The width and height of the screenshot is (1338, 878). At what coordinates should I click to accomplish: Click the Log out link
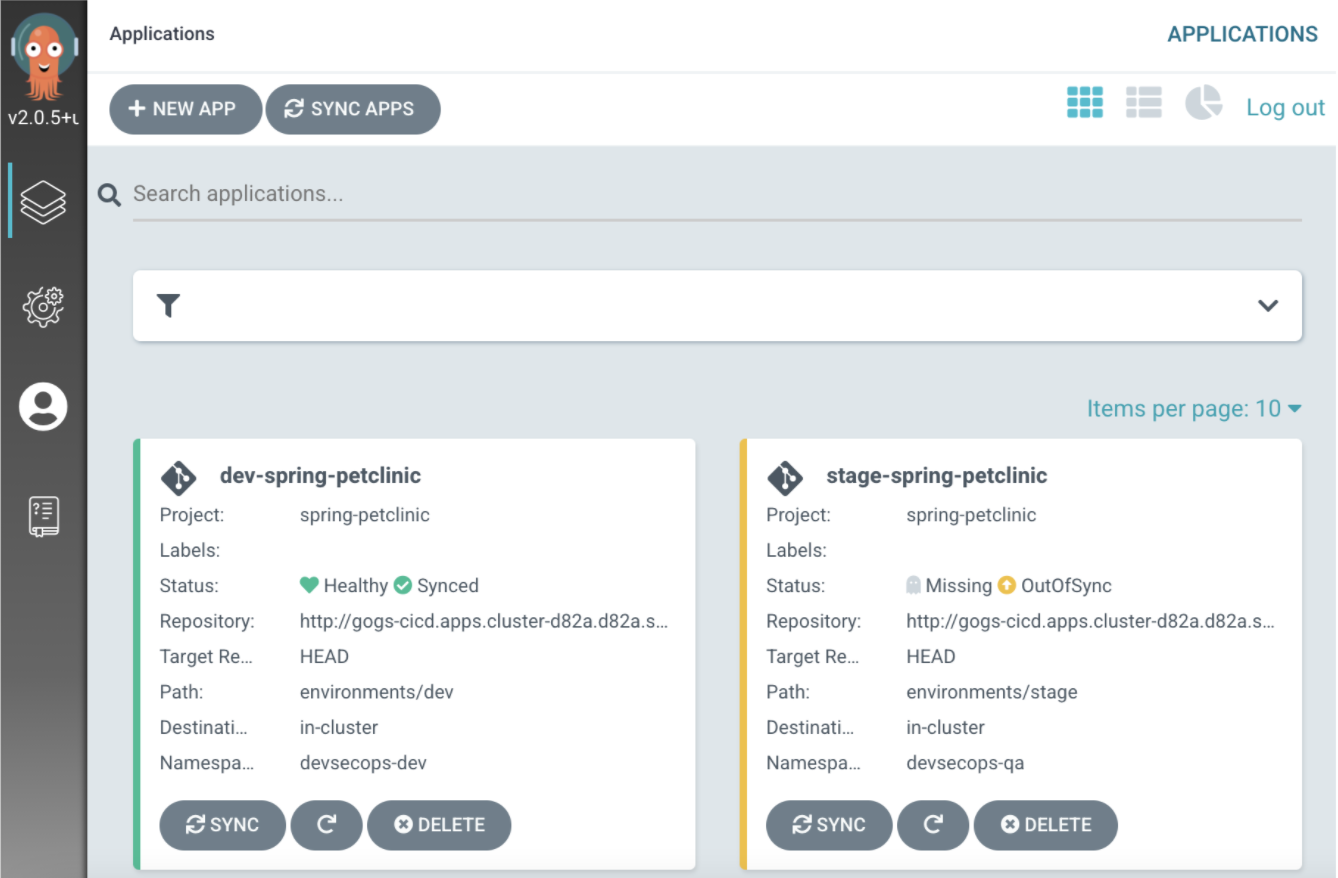pos(1285,107)
